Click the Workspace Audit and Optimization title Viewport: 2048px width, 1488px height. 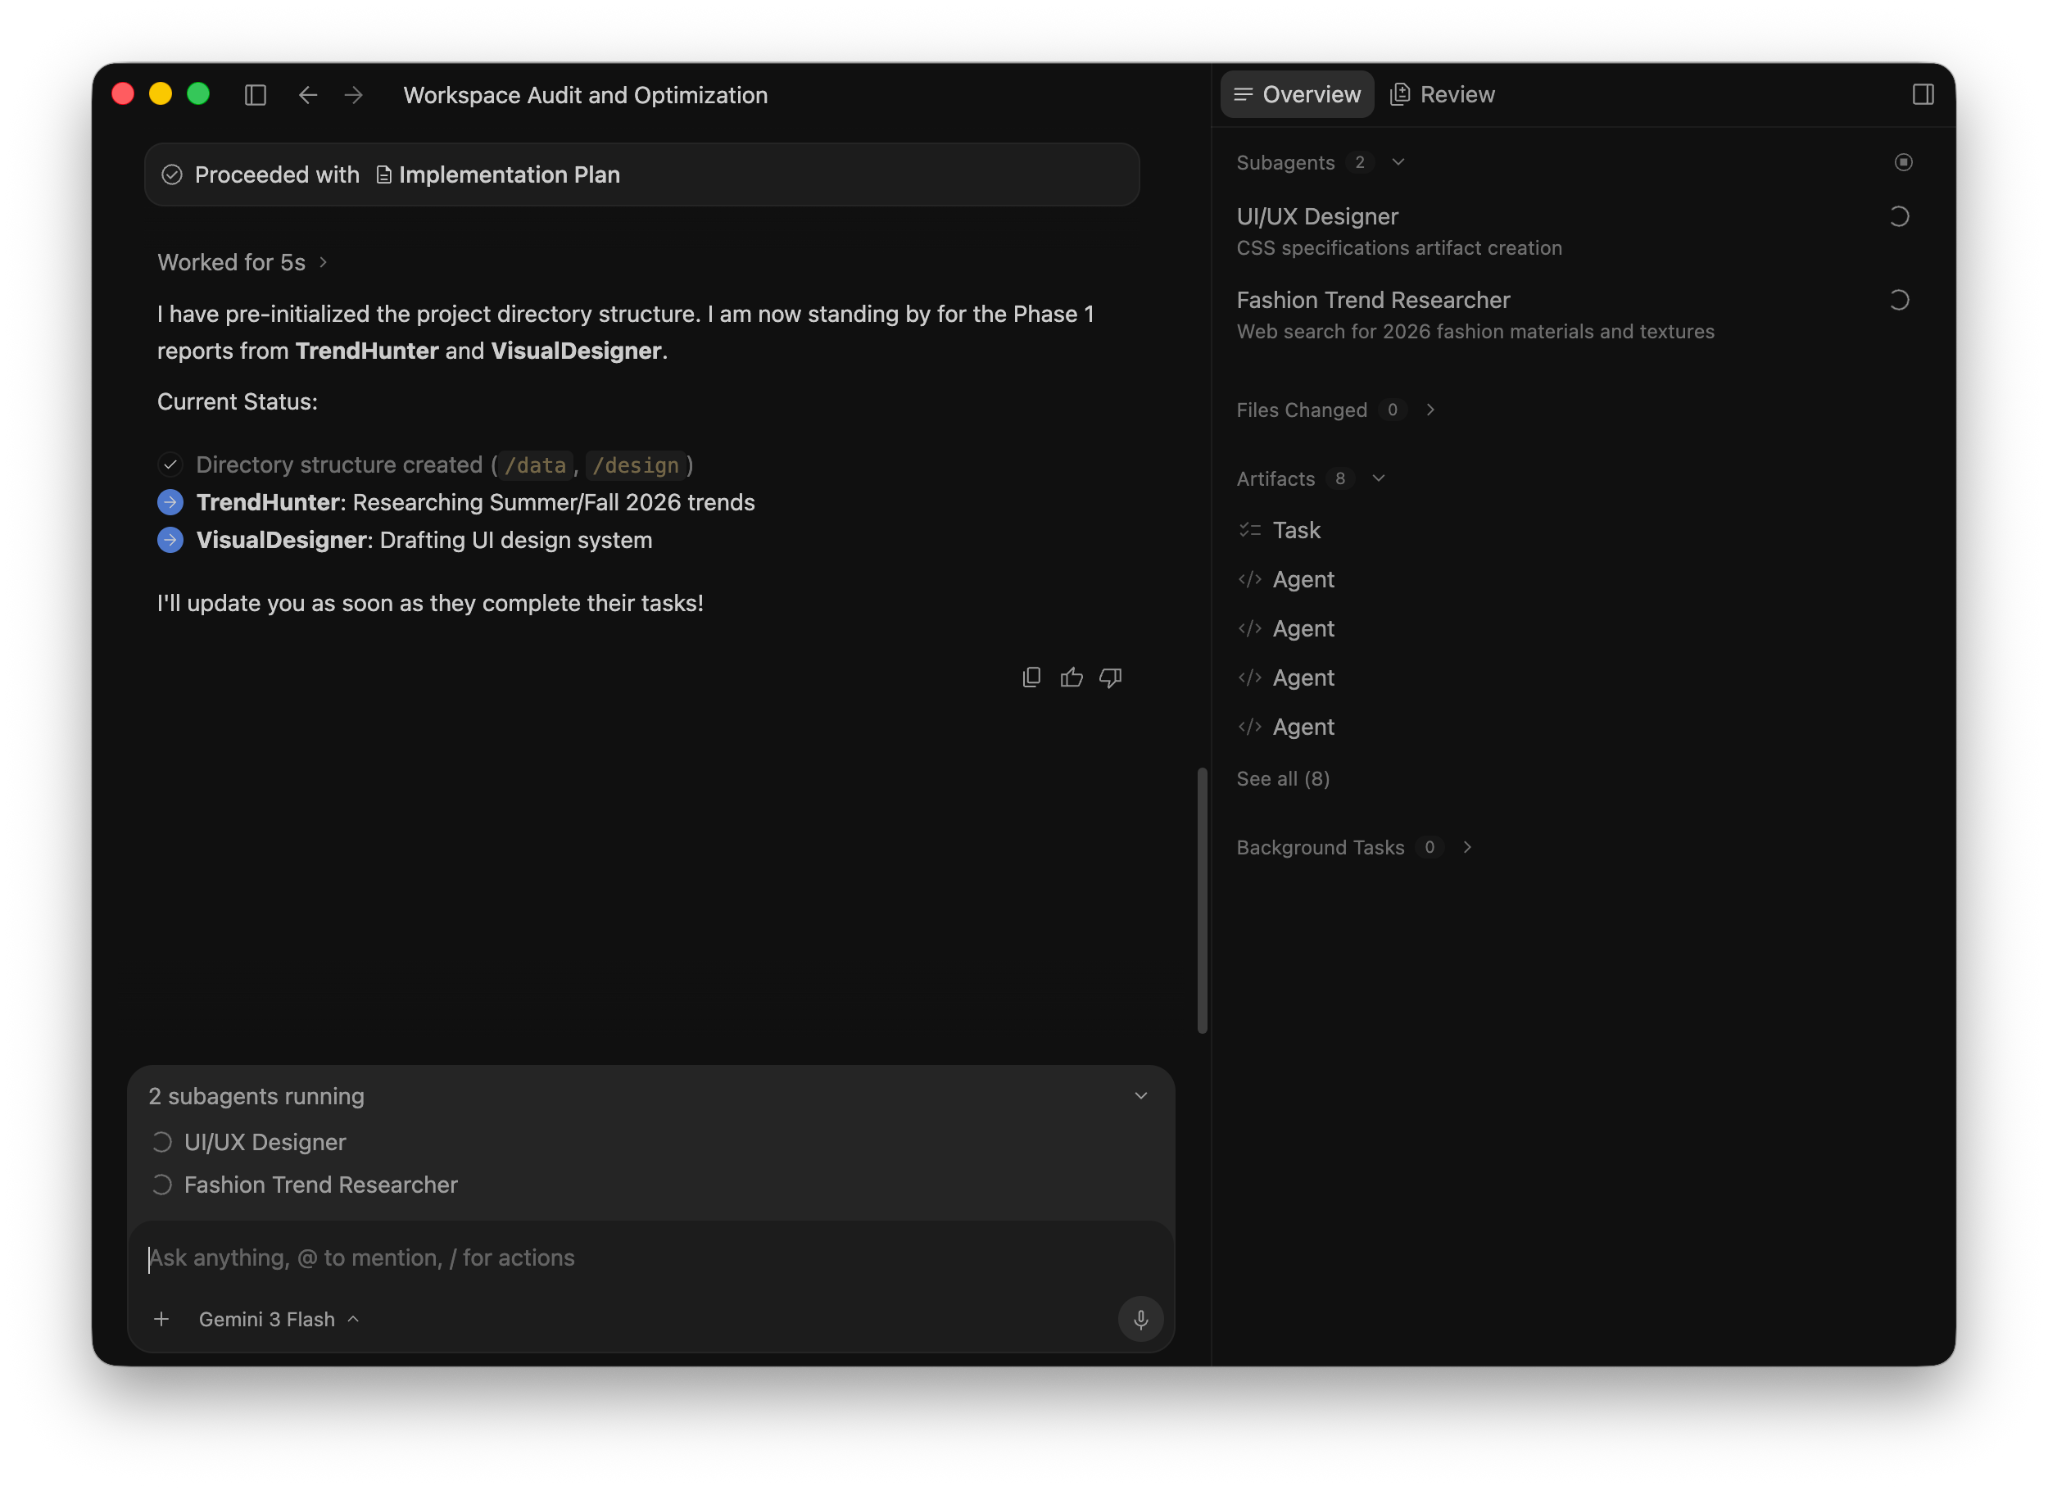(x=585, y=95)
